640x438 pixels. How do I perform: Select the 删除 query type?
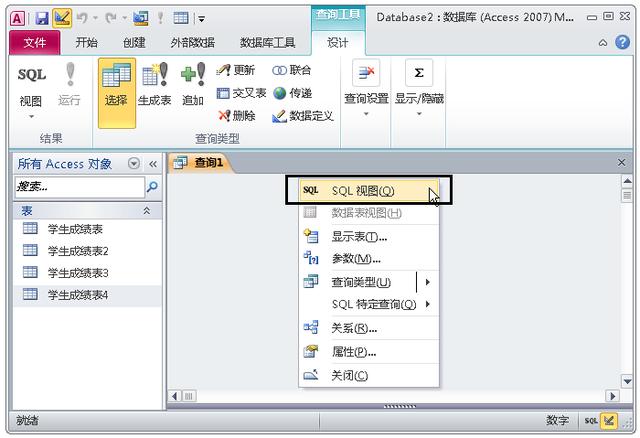(x=236, y=116)
